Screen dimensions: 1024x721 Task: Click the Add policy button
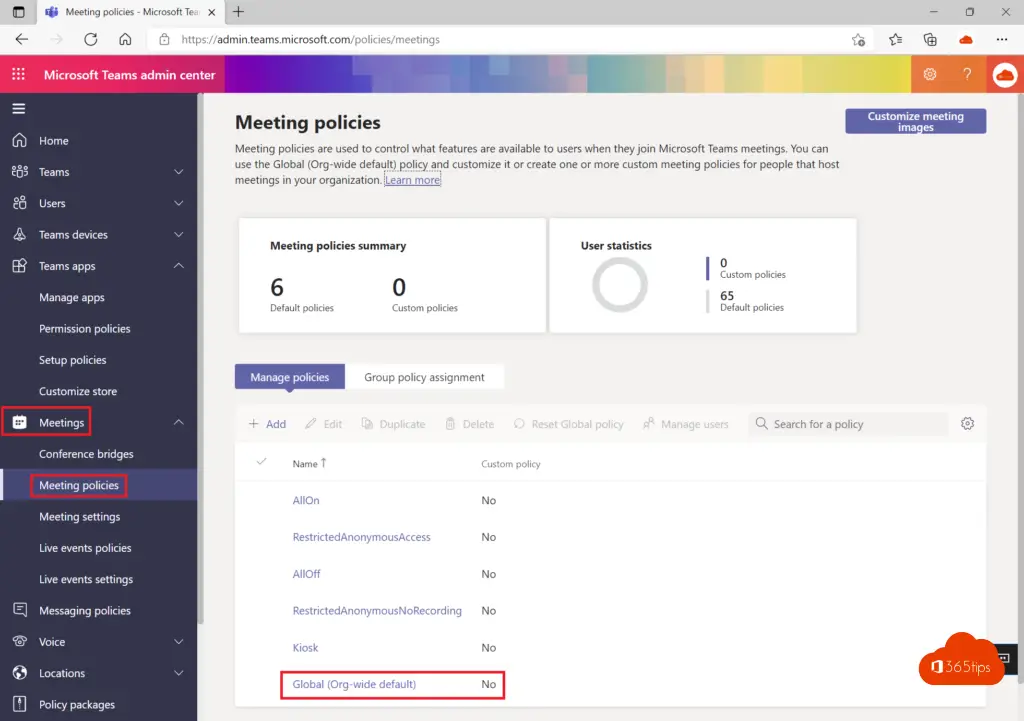click(x=267, y=424)
